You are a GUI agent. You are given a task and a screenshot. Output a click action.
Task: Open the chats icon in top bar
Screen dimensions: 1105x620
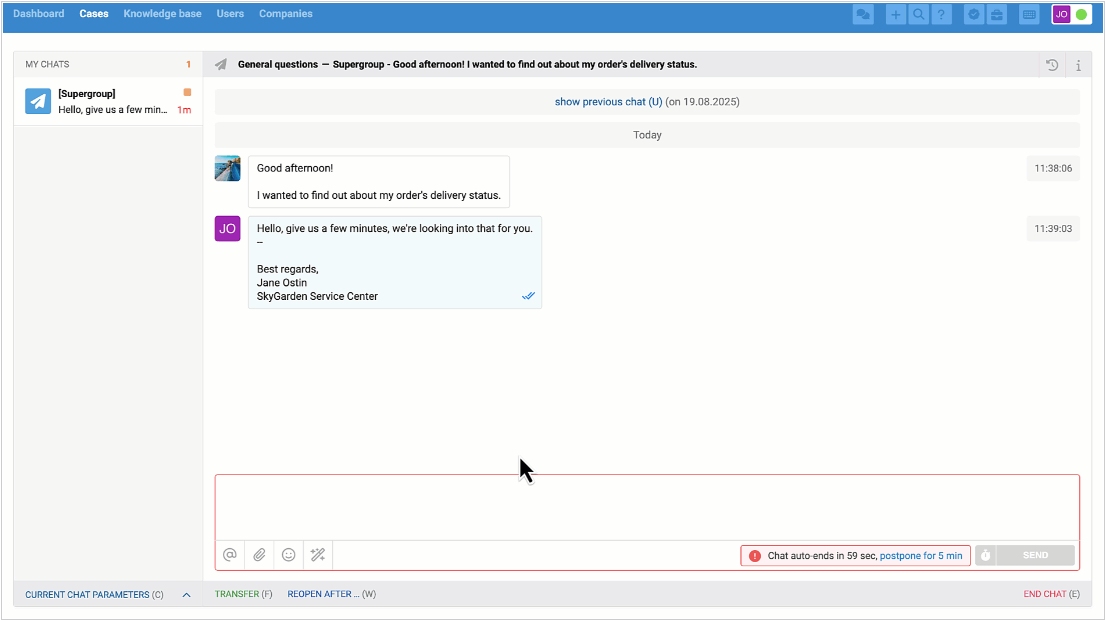pos(863,15)
